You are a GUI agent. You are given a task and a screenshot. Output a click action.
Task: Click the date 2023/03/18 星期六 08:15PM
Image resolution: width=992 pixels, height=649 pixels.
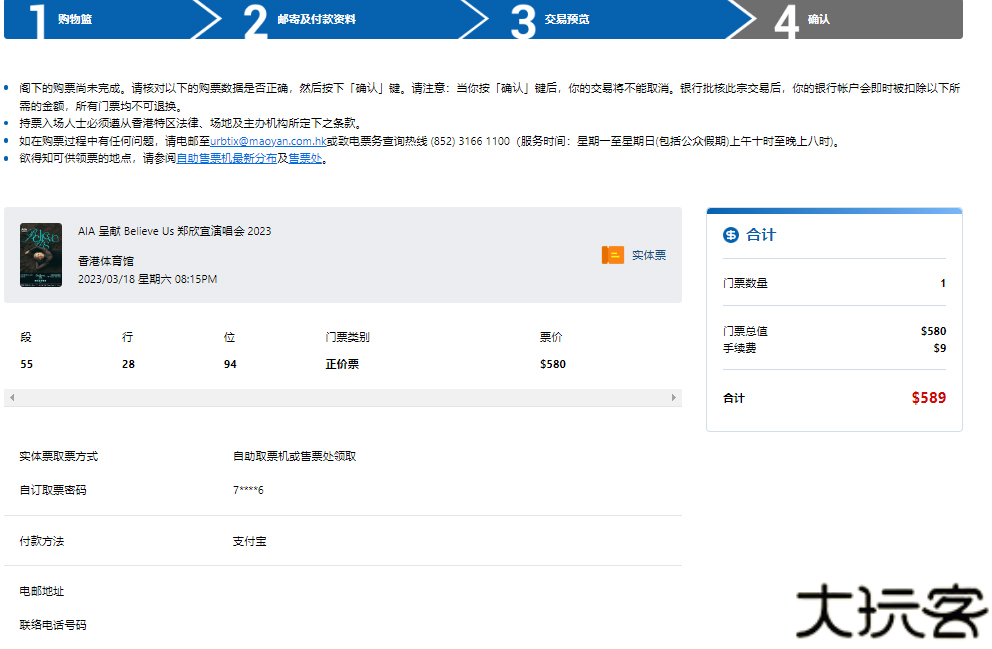pos(147,279)
